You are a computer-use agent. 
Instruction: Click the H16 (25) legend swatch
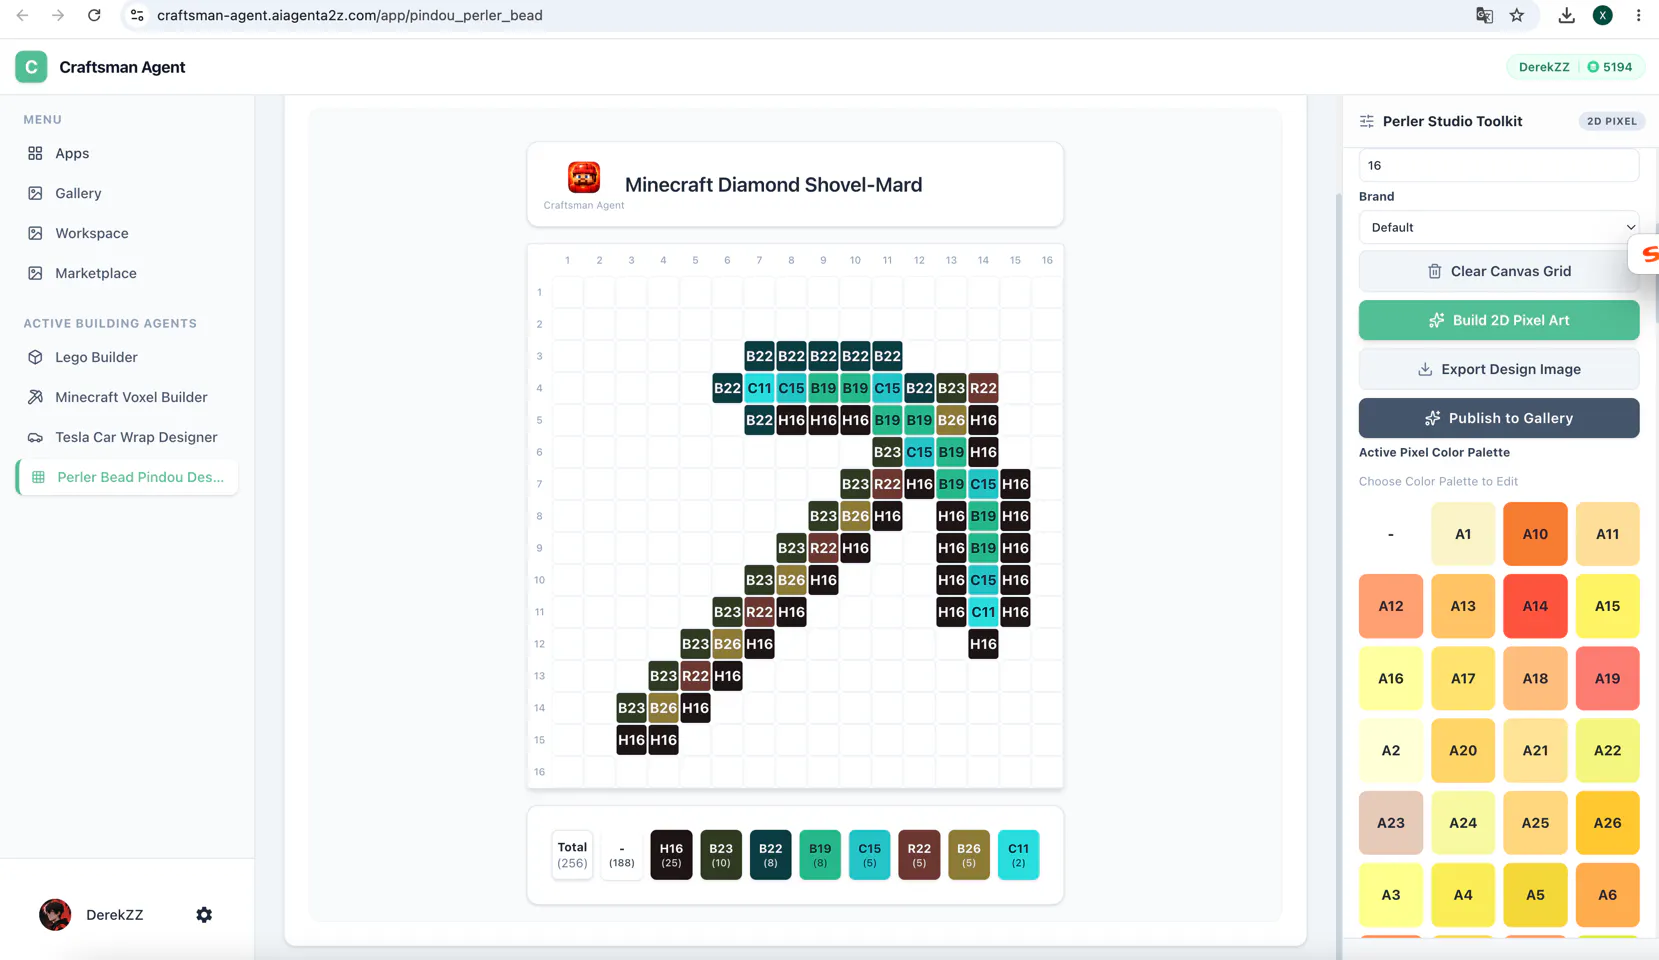click(671, 855)
